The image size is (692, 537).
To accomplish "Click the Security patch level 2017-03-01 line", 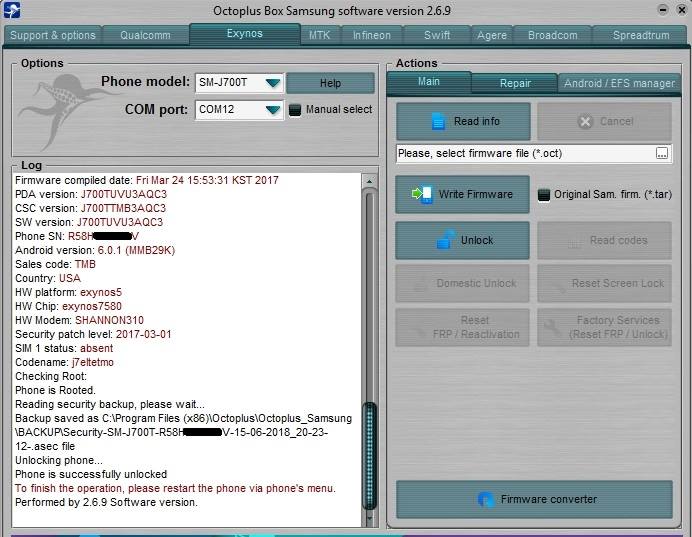I will pos(93,334).
